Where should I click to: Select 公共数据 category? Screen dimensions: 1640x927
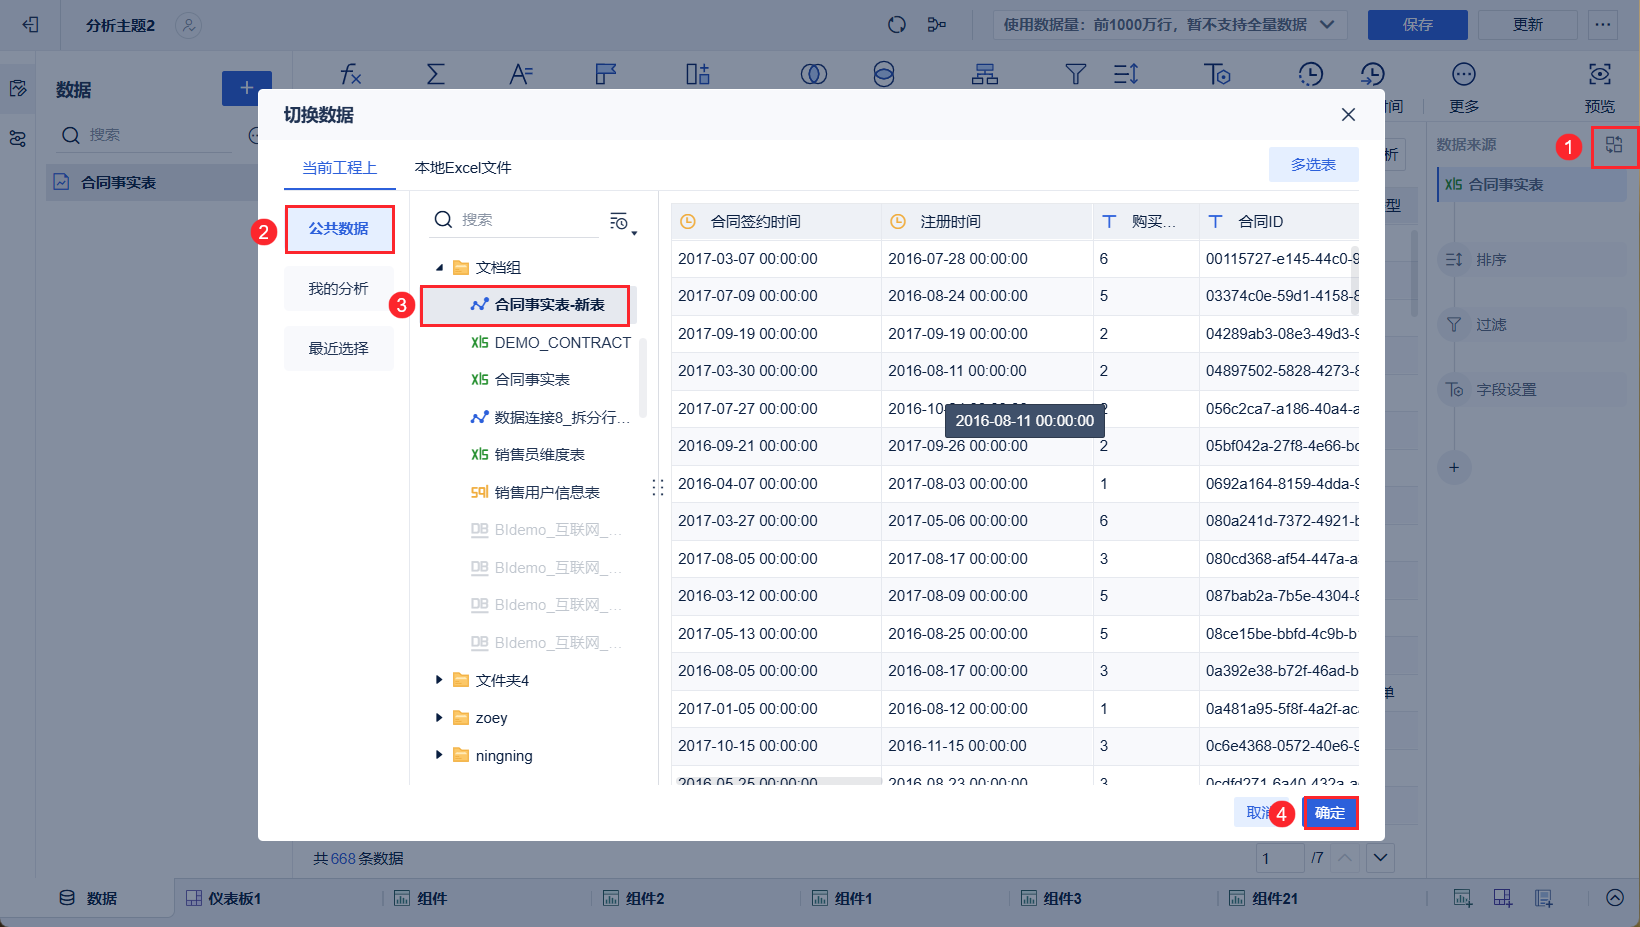[339, 229]
